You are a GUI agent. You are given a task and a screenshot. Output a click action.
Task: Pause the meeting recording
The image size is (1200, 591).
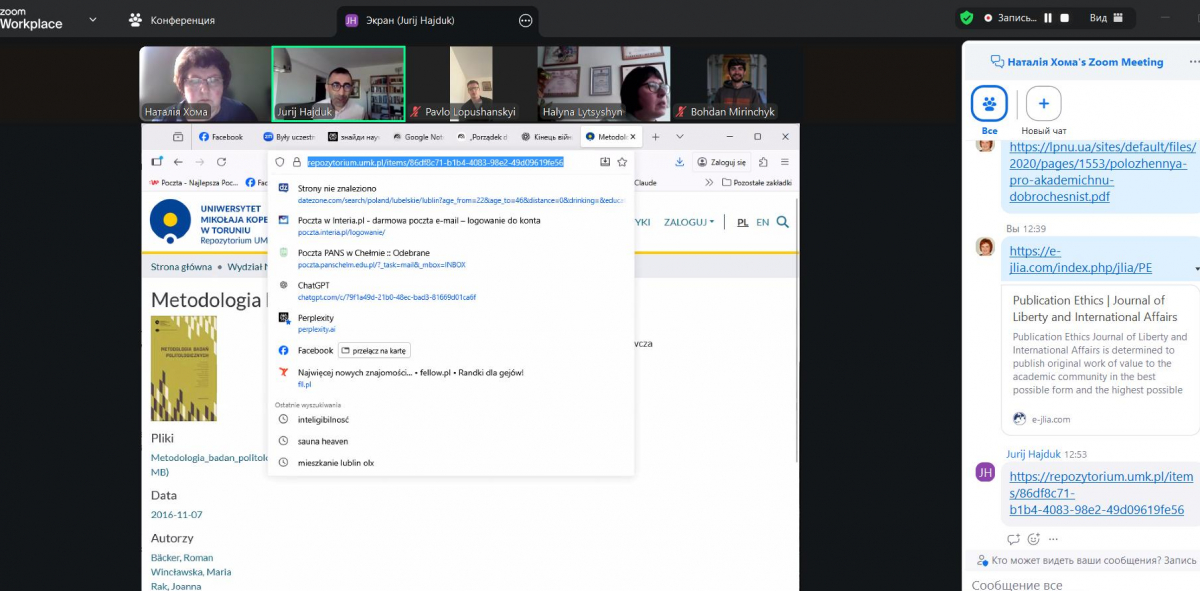point(1048,18)
